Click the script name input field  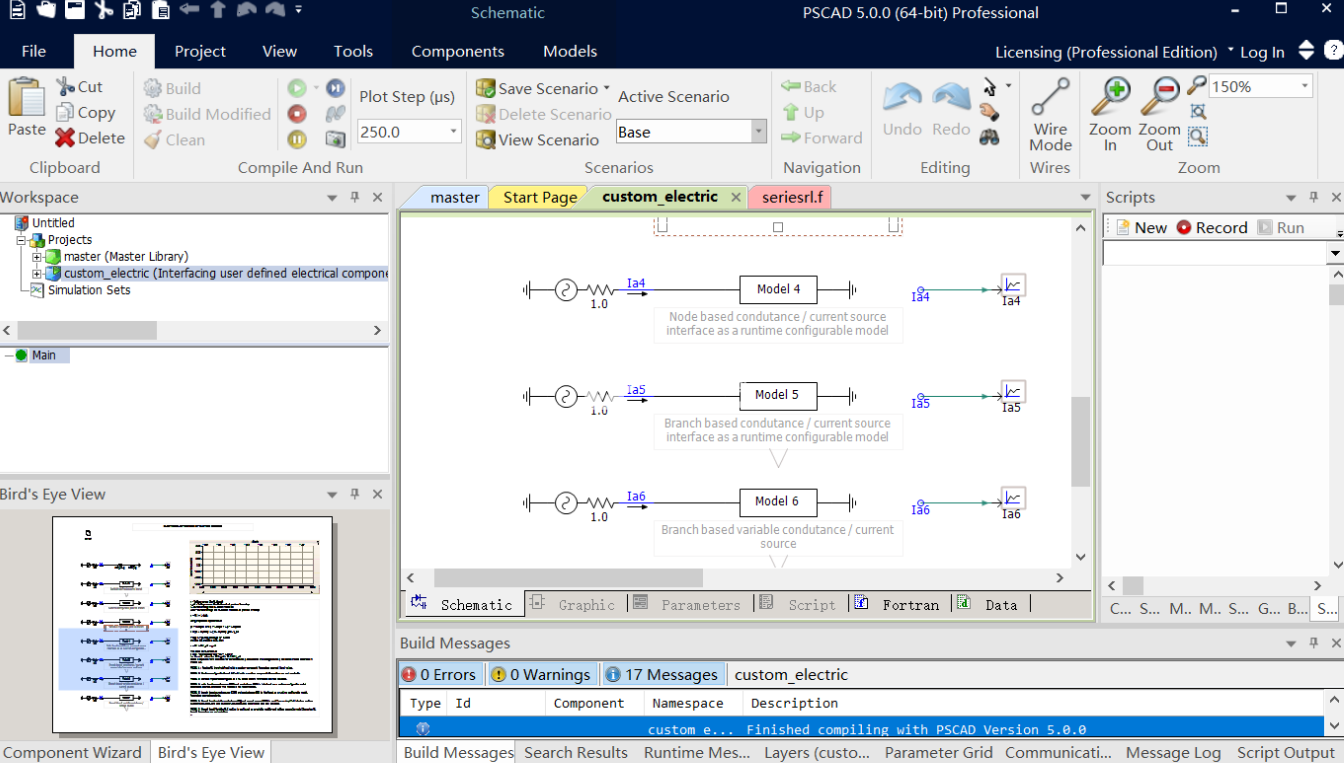pos(1215,255)
